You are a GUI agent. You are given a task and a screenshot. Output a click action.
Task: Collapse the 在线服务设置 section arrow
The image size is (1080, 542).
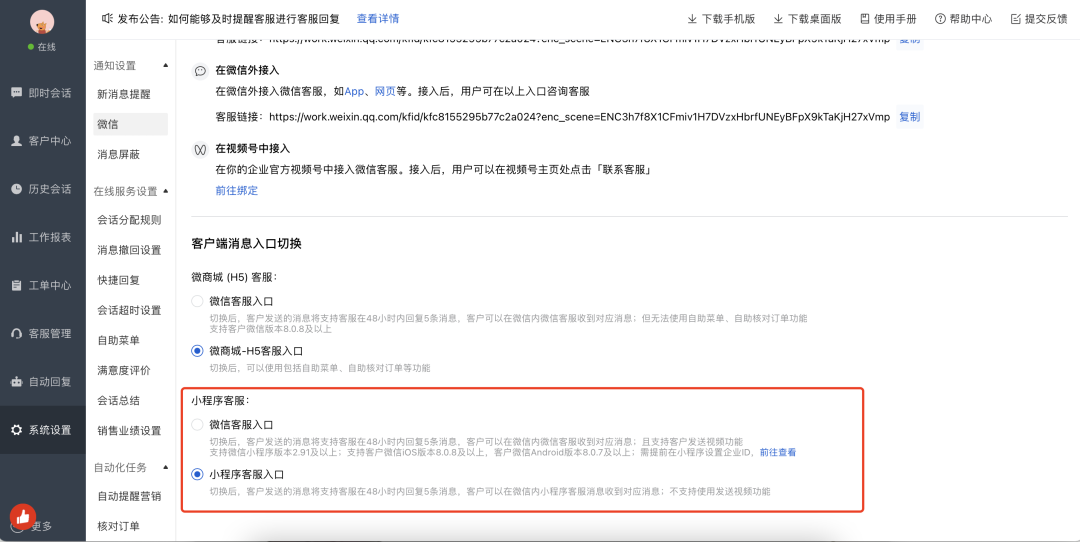pyautogui.click(x=165, y=191)
